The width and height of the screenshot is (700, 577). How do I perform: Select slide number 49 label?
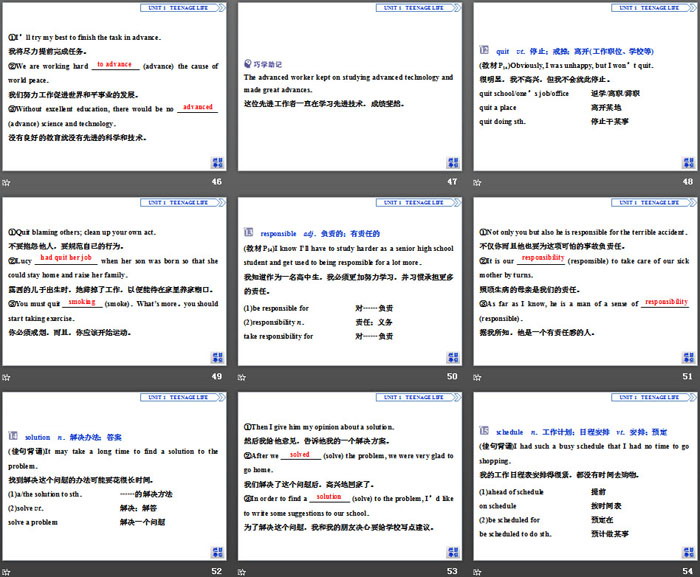pyautogui.click(x=217, y=376)
